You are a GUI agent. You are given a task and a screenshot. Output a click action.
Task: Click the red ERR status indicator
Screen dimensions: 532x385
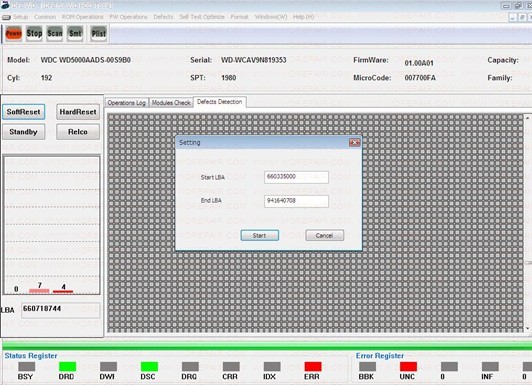[313, 366]
